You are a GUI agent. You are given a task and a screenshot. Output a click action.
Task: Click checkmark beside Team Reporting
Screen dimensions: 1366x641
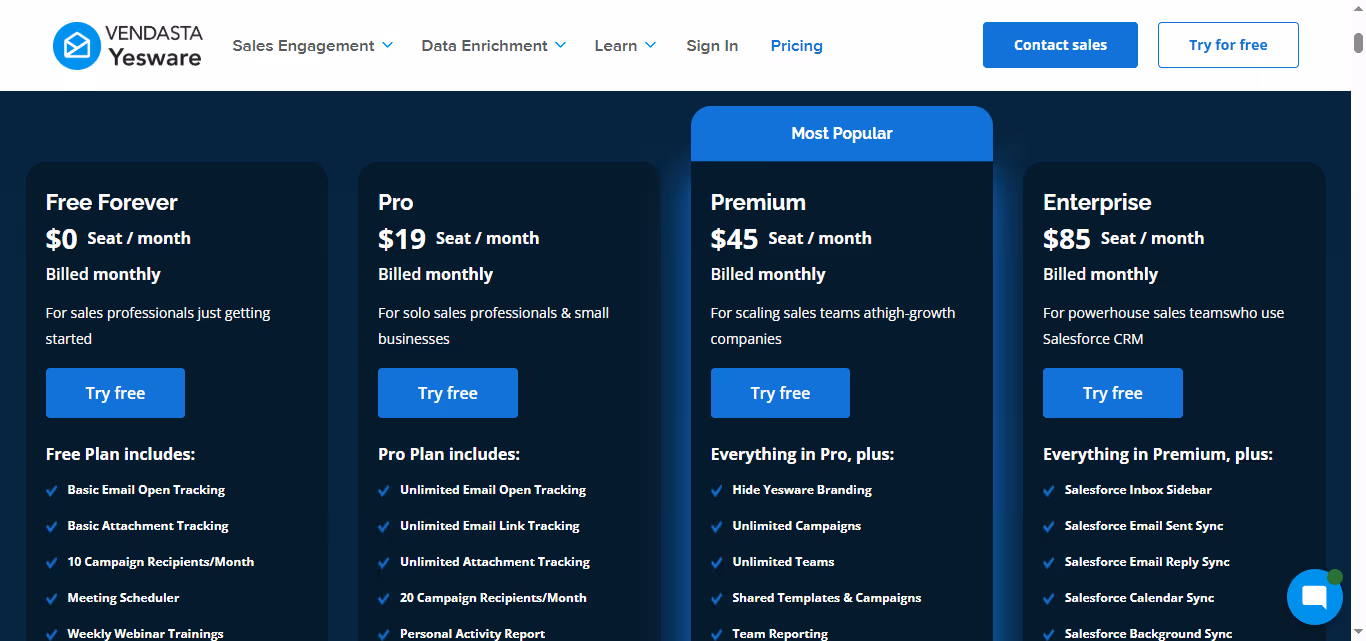(717, 635)
